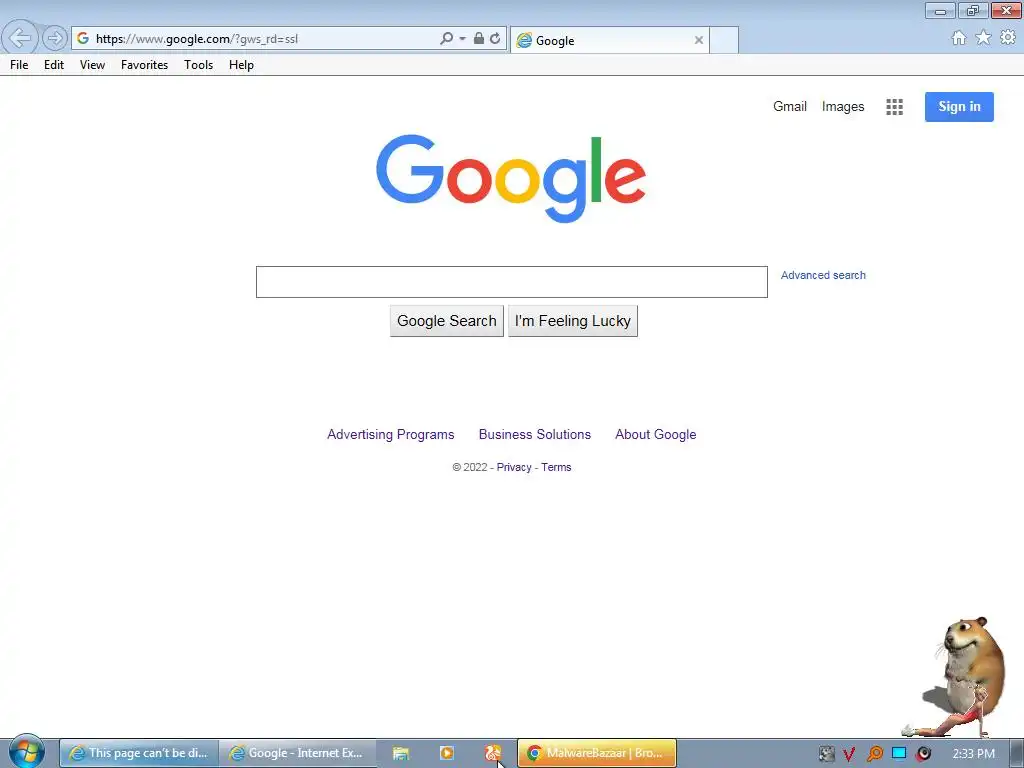This screenshot has height=768, width=1024.
Task: Go to Home page icon
Action: click(x=959, y=38)
